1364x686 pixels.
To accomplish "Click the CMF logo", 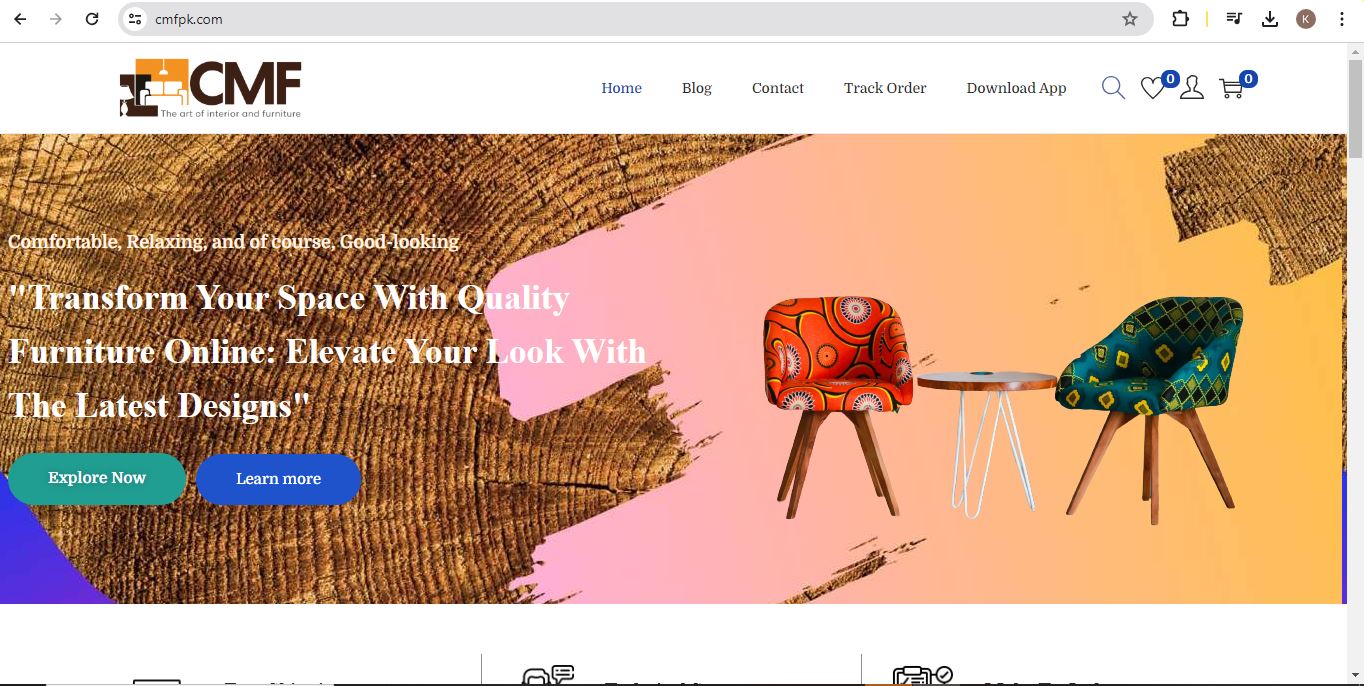I will (x=210, y=88).
